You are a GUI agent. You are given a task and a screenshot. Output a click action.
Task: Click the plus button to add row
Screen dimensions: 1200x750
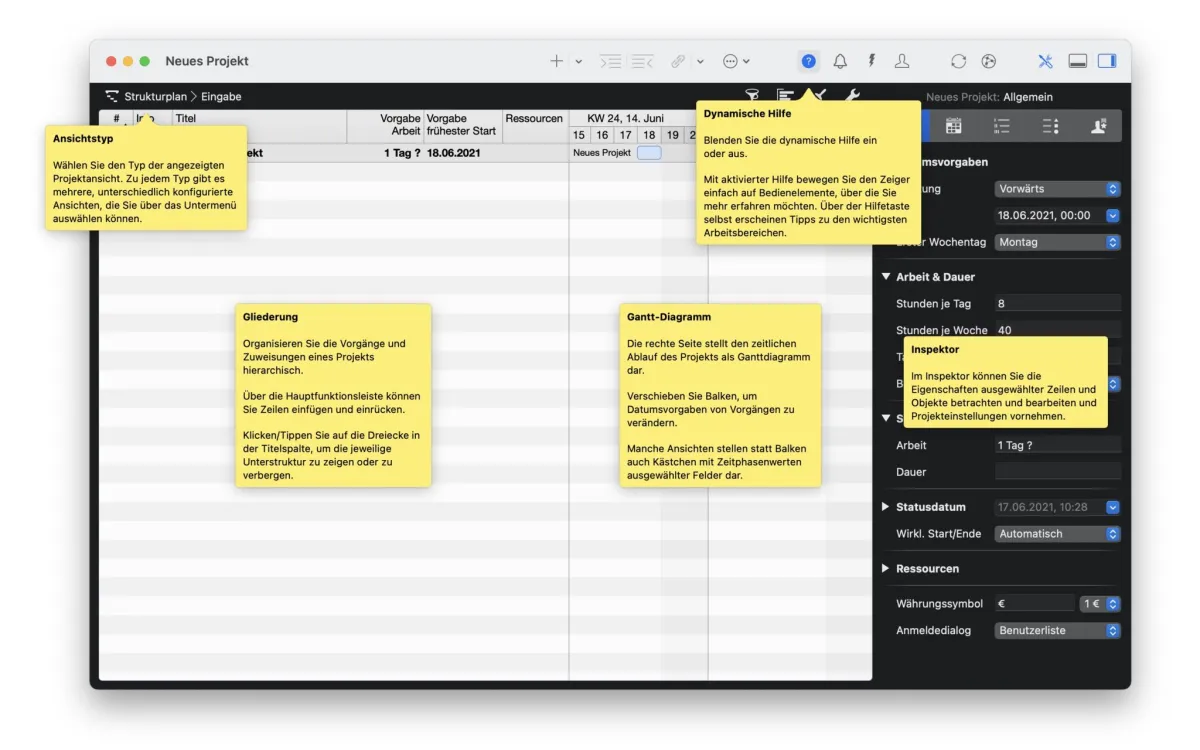556,61
